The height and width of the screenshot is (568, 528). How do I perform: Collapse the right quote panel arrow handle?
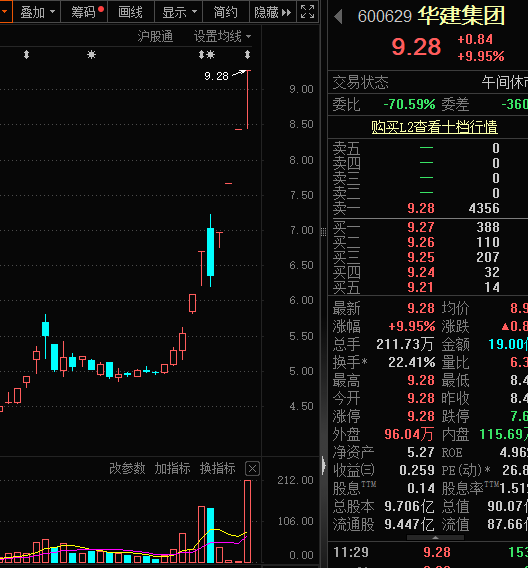point(324,465)
